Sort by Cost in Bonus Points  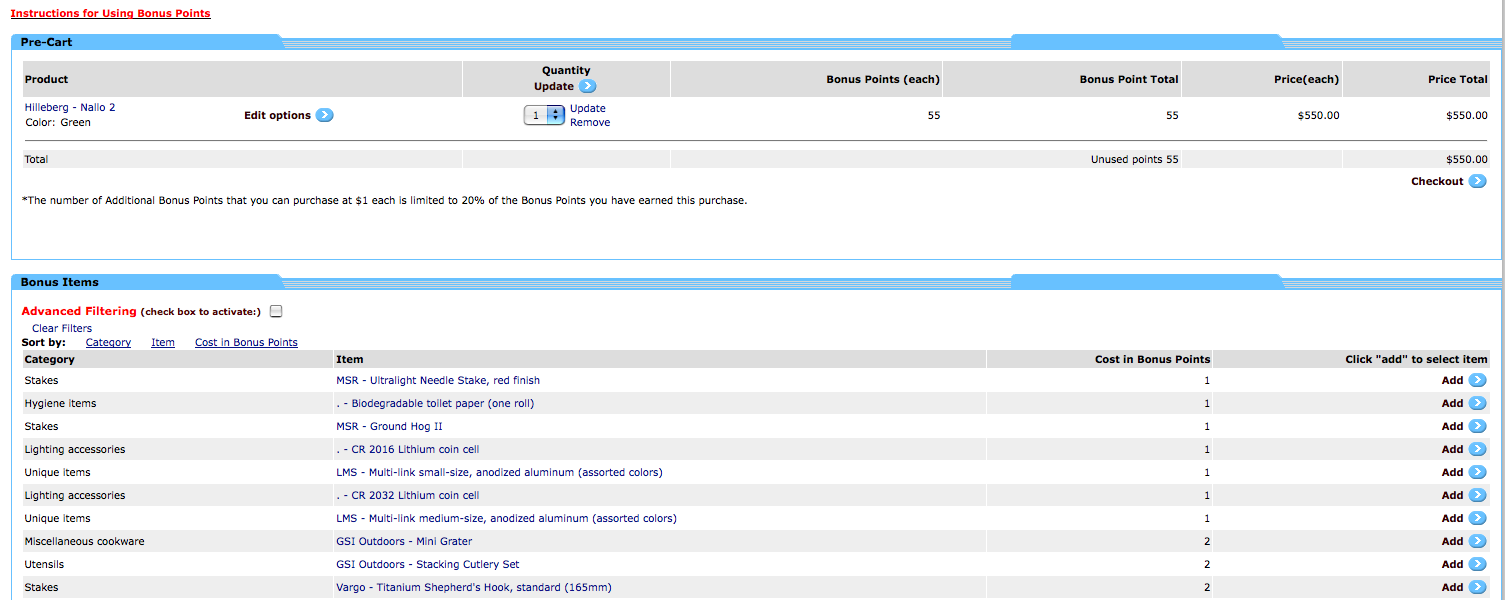(x=246, y=342)
